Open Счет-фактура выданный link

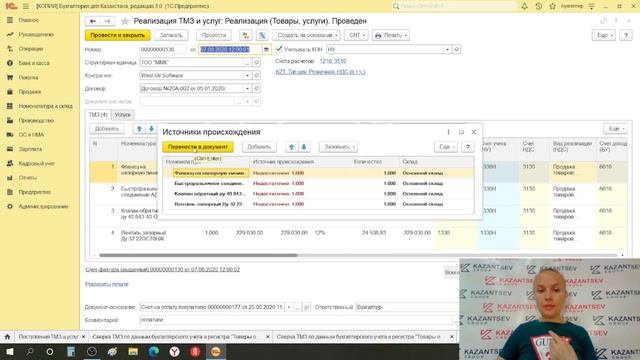pyautogui.click(x=162, y=270)
